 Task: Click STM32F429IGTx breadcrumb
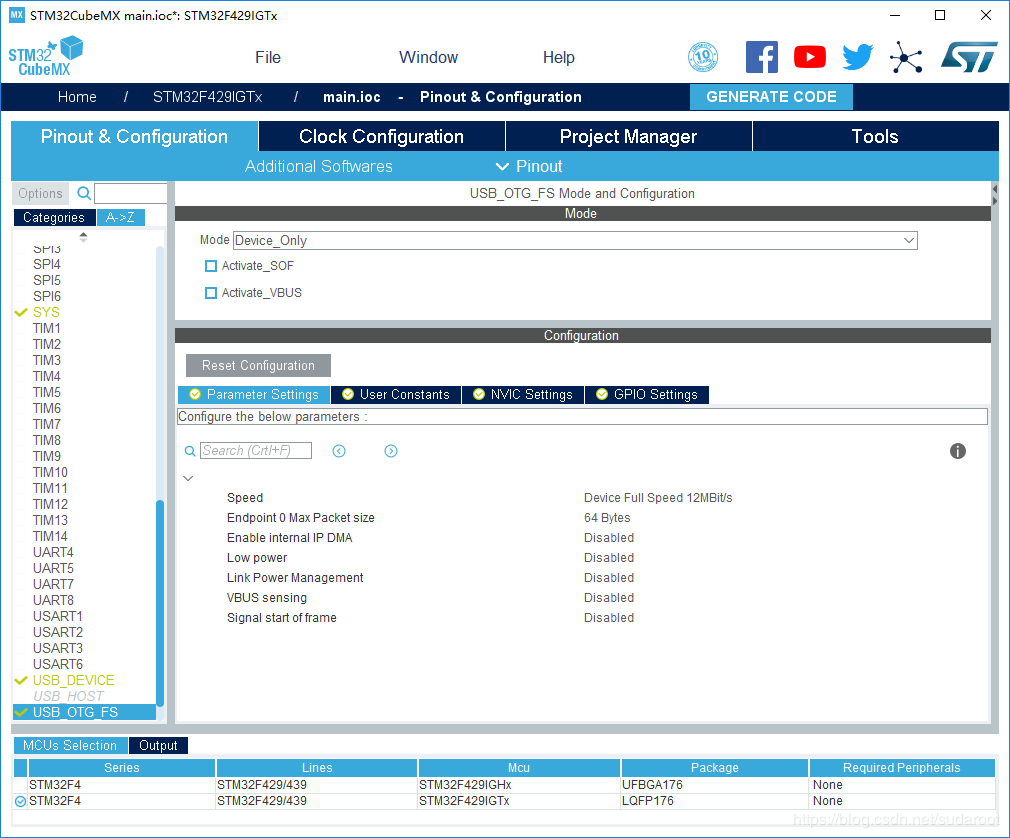click(207, 97)
